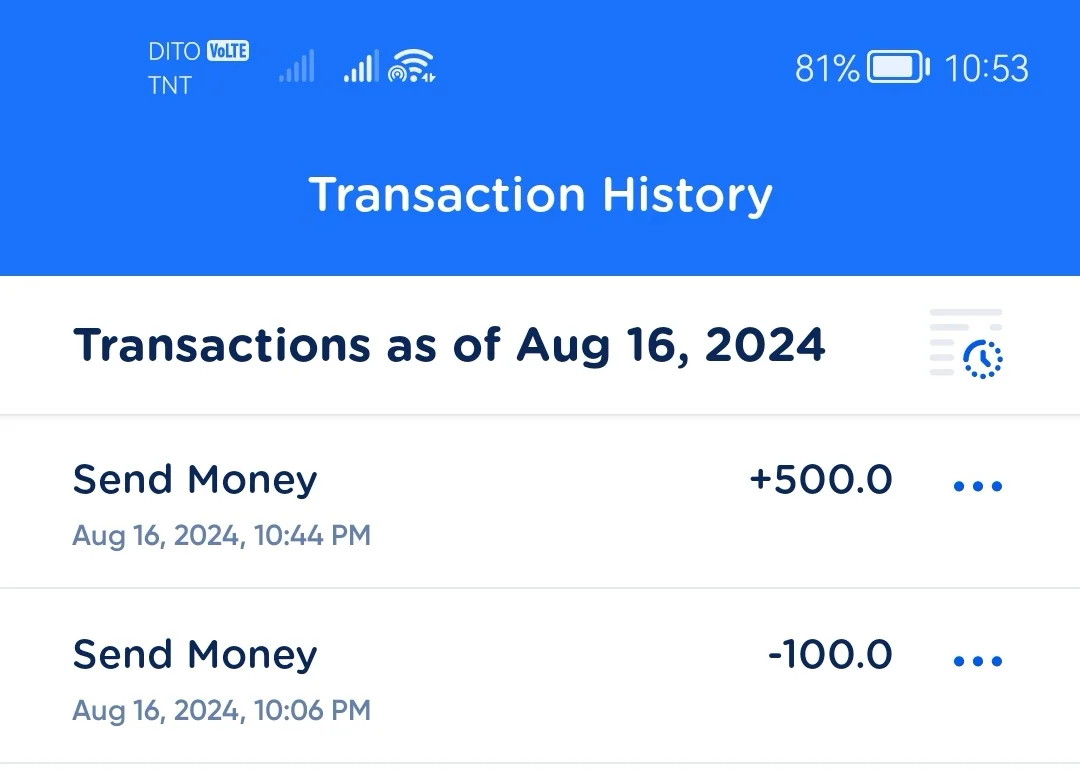The image size is (1080, 771).
Task: Tap the faded first signal strength bars
Action: pyautogui.click(x=296, y=65)
